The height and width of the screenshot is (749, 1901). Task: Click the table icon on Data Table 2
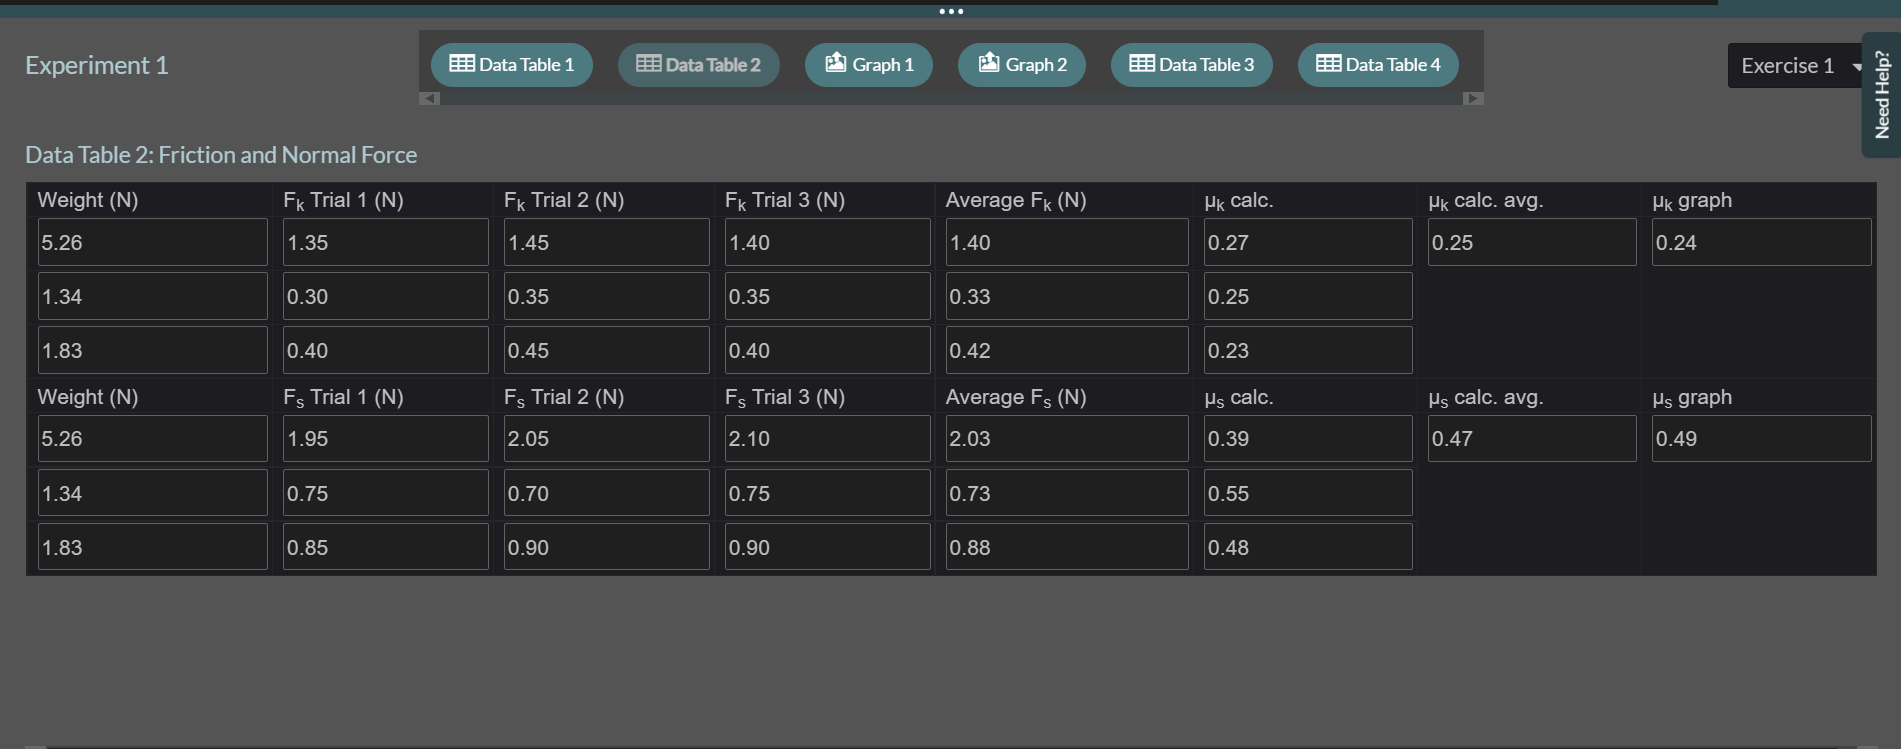649,64
